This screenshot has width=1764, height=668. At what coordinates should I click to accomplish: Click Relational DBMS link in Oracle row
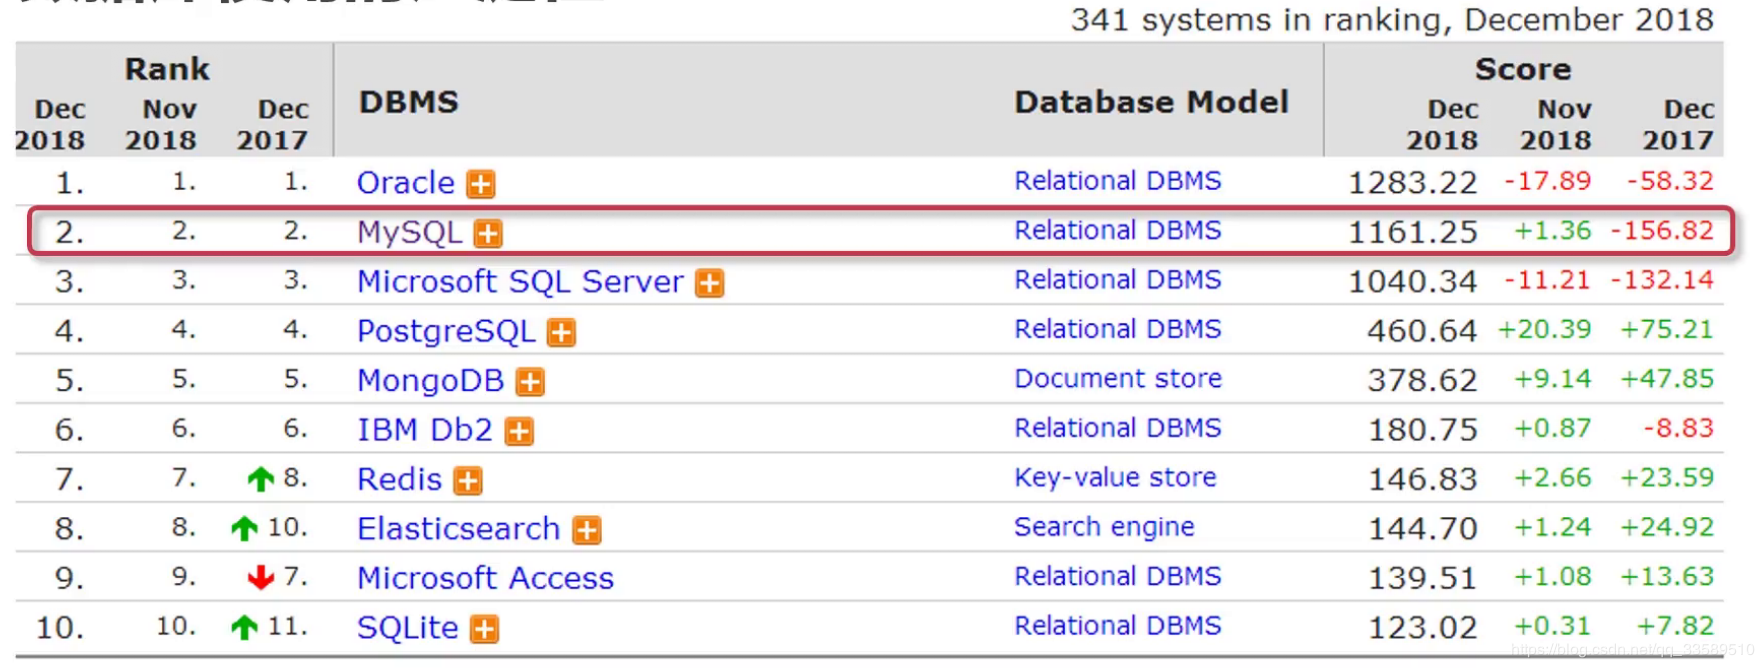[x=1118, y=181]
